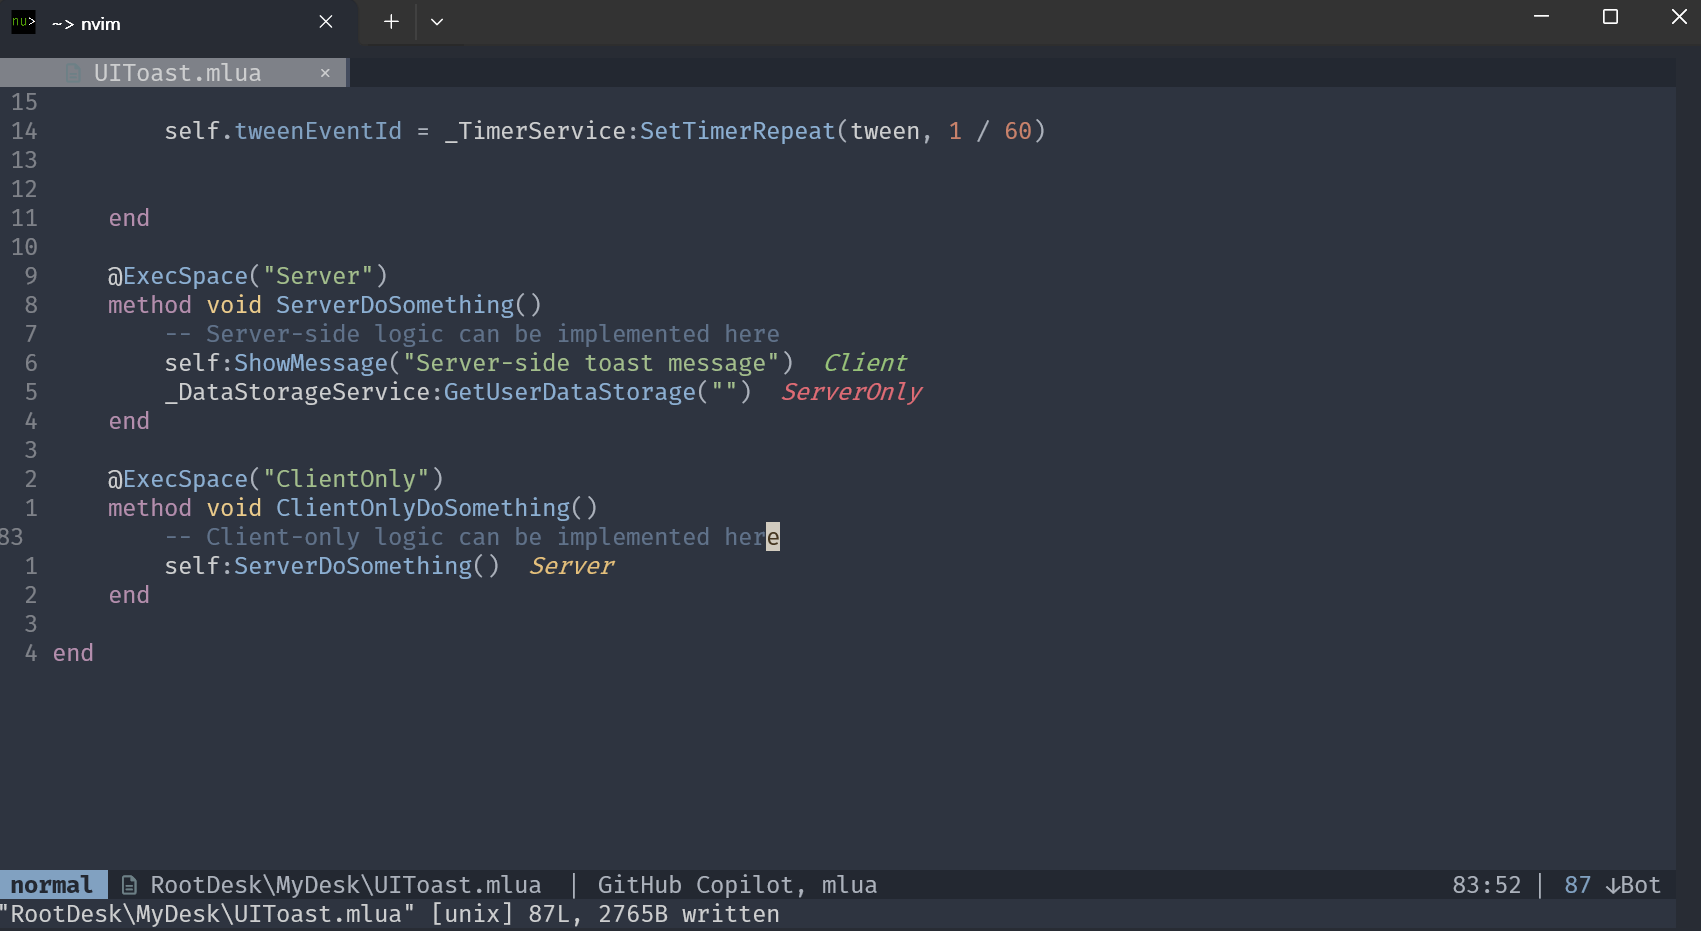Click the 83:52 cursor position indicator
Screen dimensions: 1701x931
1486,885
